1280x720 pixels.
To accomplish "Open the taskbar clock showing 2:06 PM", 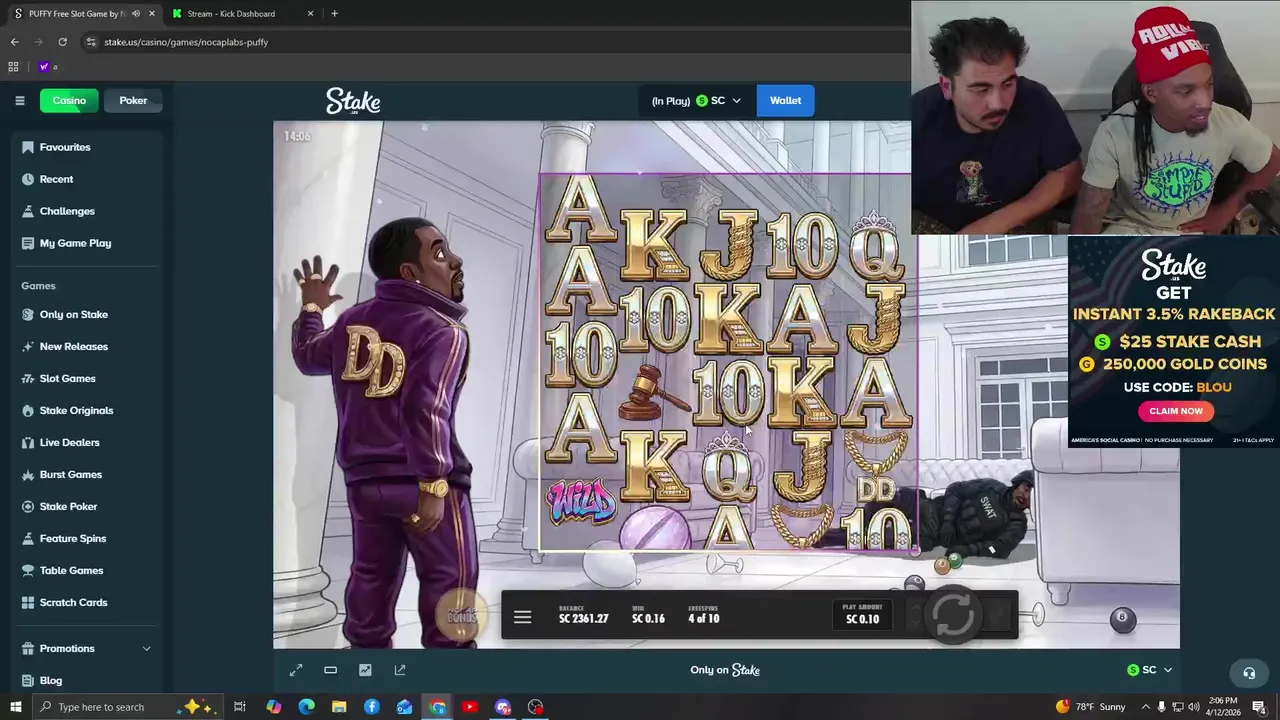I will [x=1222, y=707].
